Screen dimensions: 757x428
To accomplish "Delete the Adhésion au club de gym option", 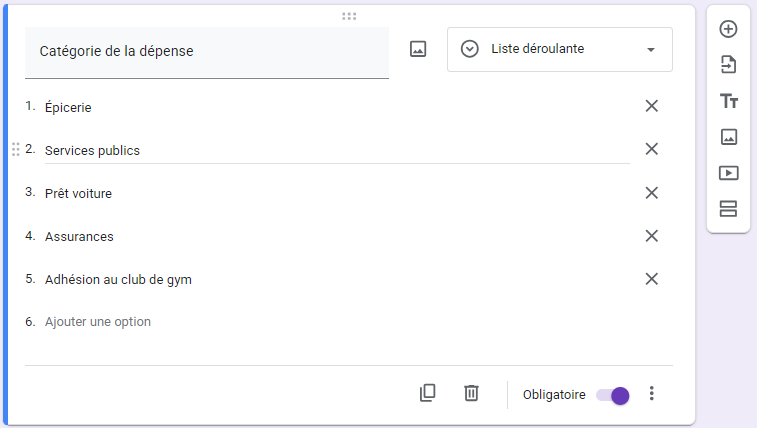I will pos(651,279).
